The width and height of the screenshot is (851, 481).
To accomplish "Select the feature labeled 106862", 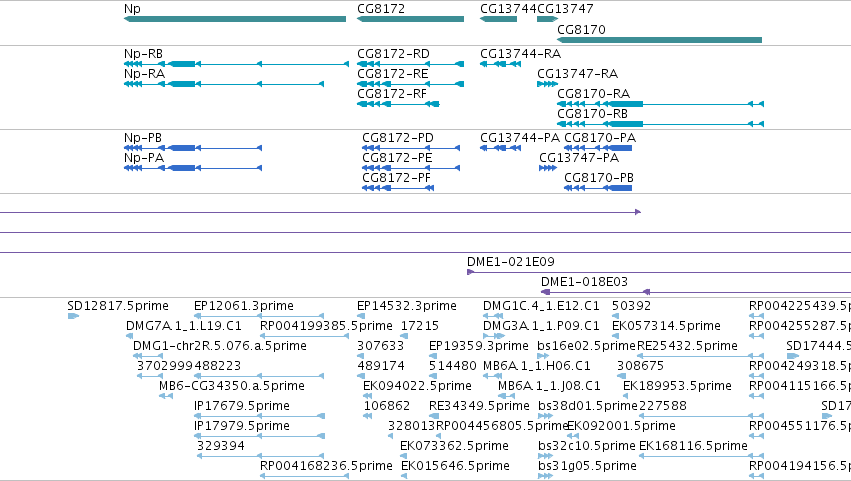I will tap(386, 406).
